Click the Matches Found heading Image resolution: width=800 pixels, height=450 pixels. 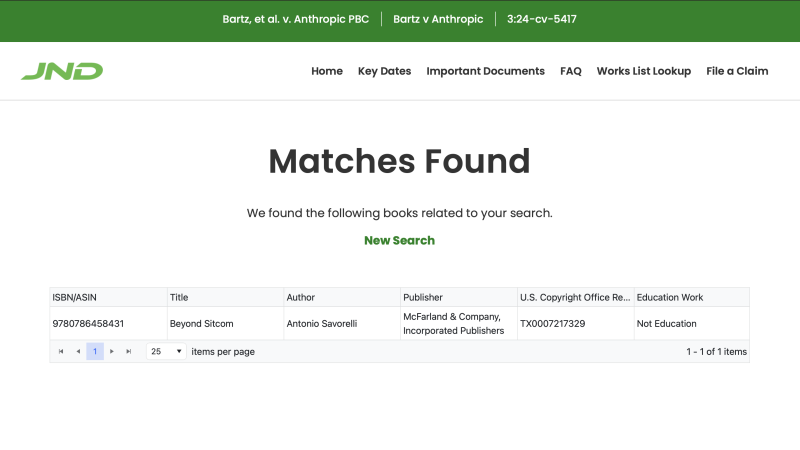(x=399, y=161)
